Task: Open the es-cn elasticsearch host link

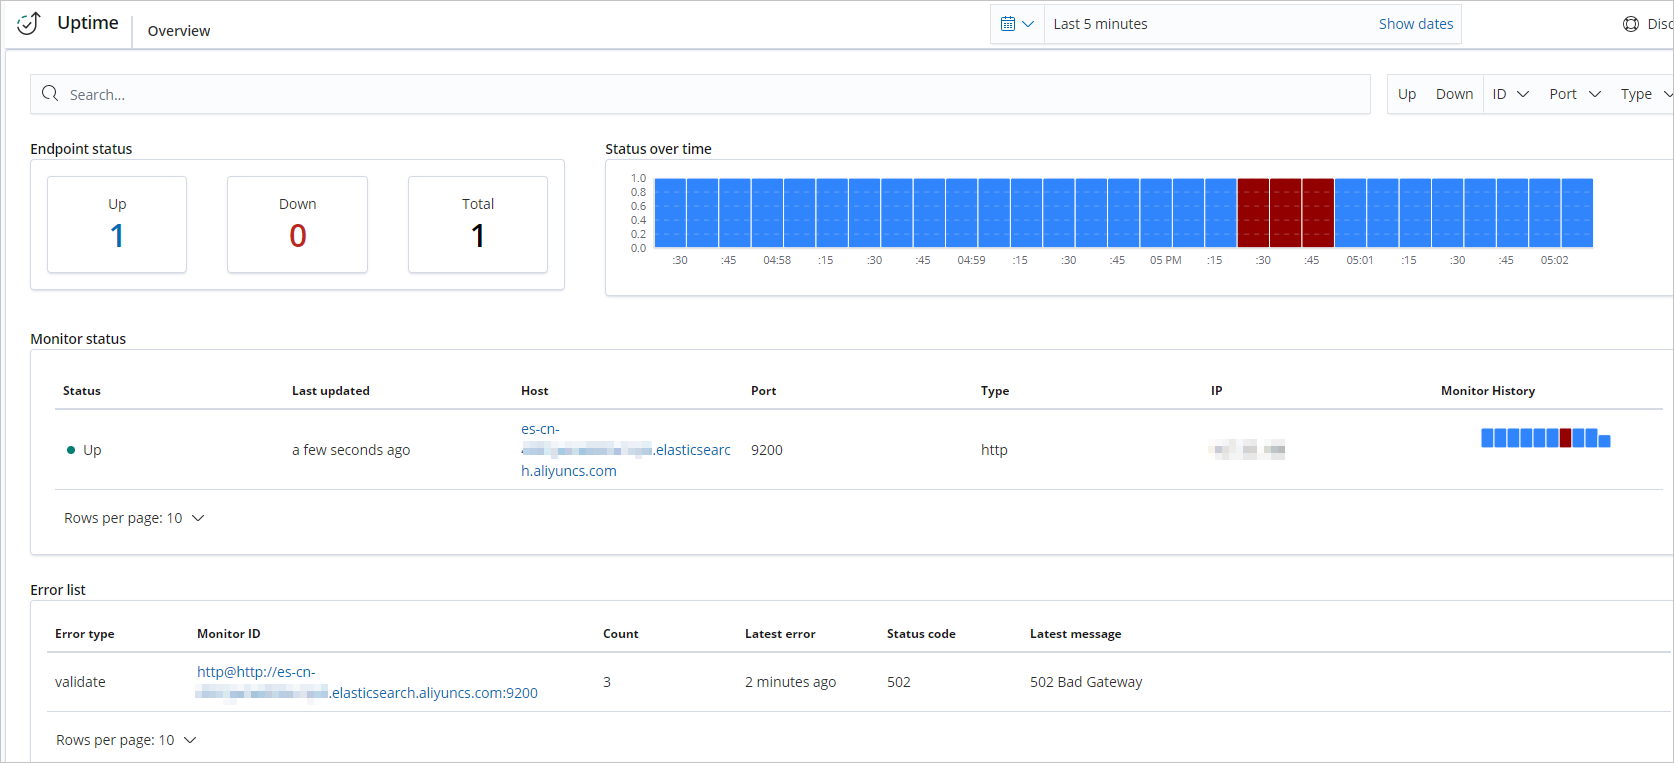Action: pos(625,450)
